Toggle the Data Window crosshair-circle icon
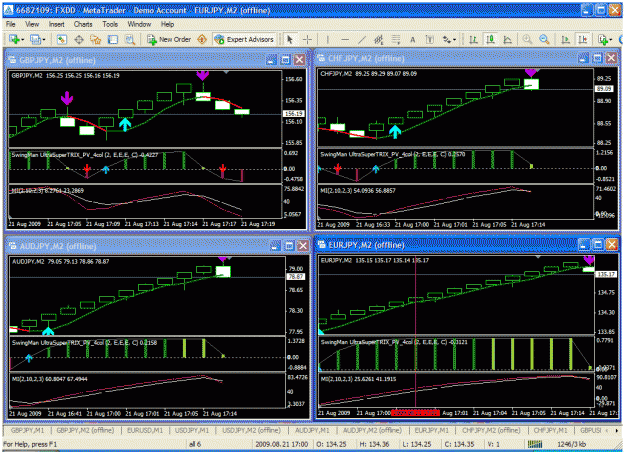This screenshot has height=452, width=625. pyautogui.click(x=79, y=39)
